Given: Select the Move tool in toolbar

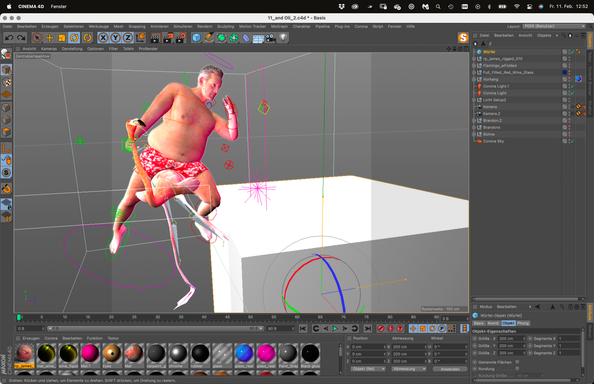Looking at the screenshot, I should coord(49,37).
